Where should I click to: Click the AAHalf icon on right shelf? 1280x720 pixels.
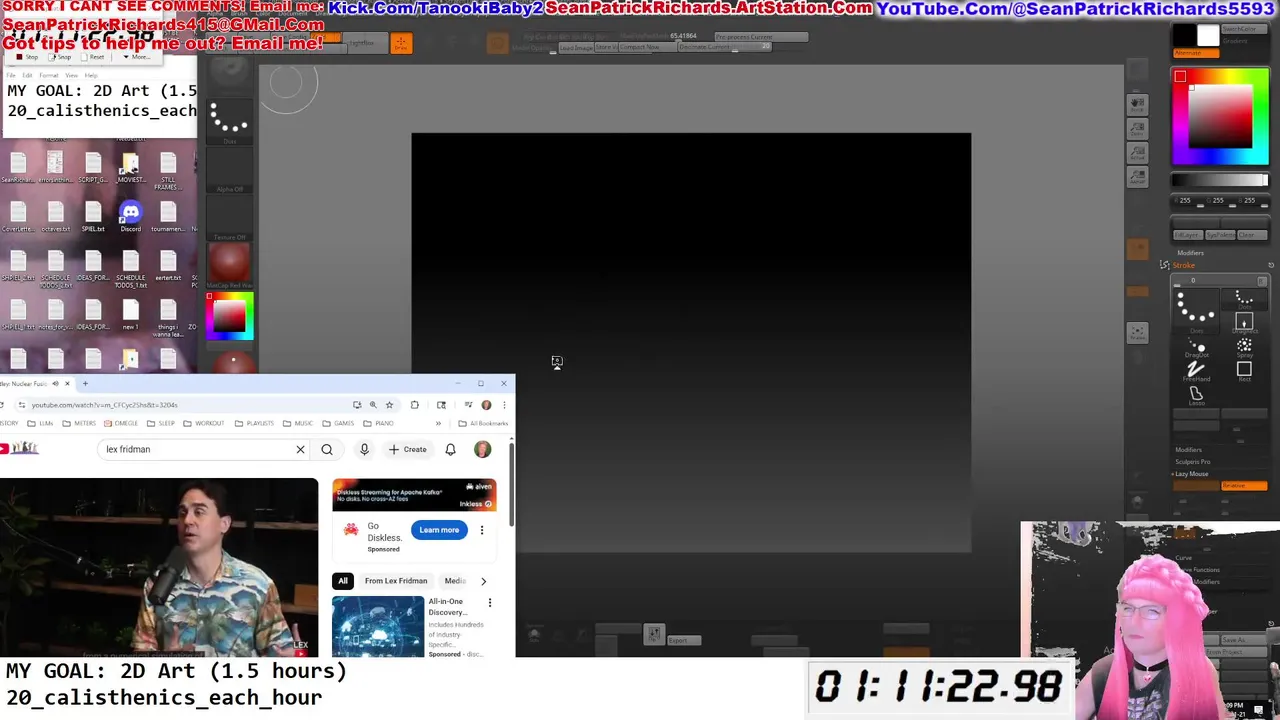pos(1137,177)
